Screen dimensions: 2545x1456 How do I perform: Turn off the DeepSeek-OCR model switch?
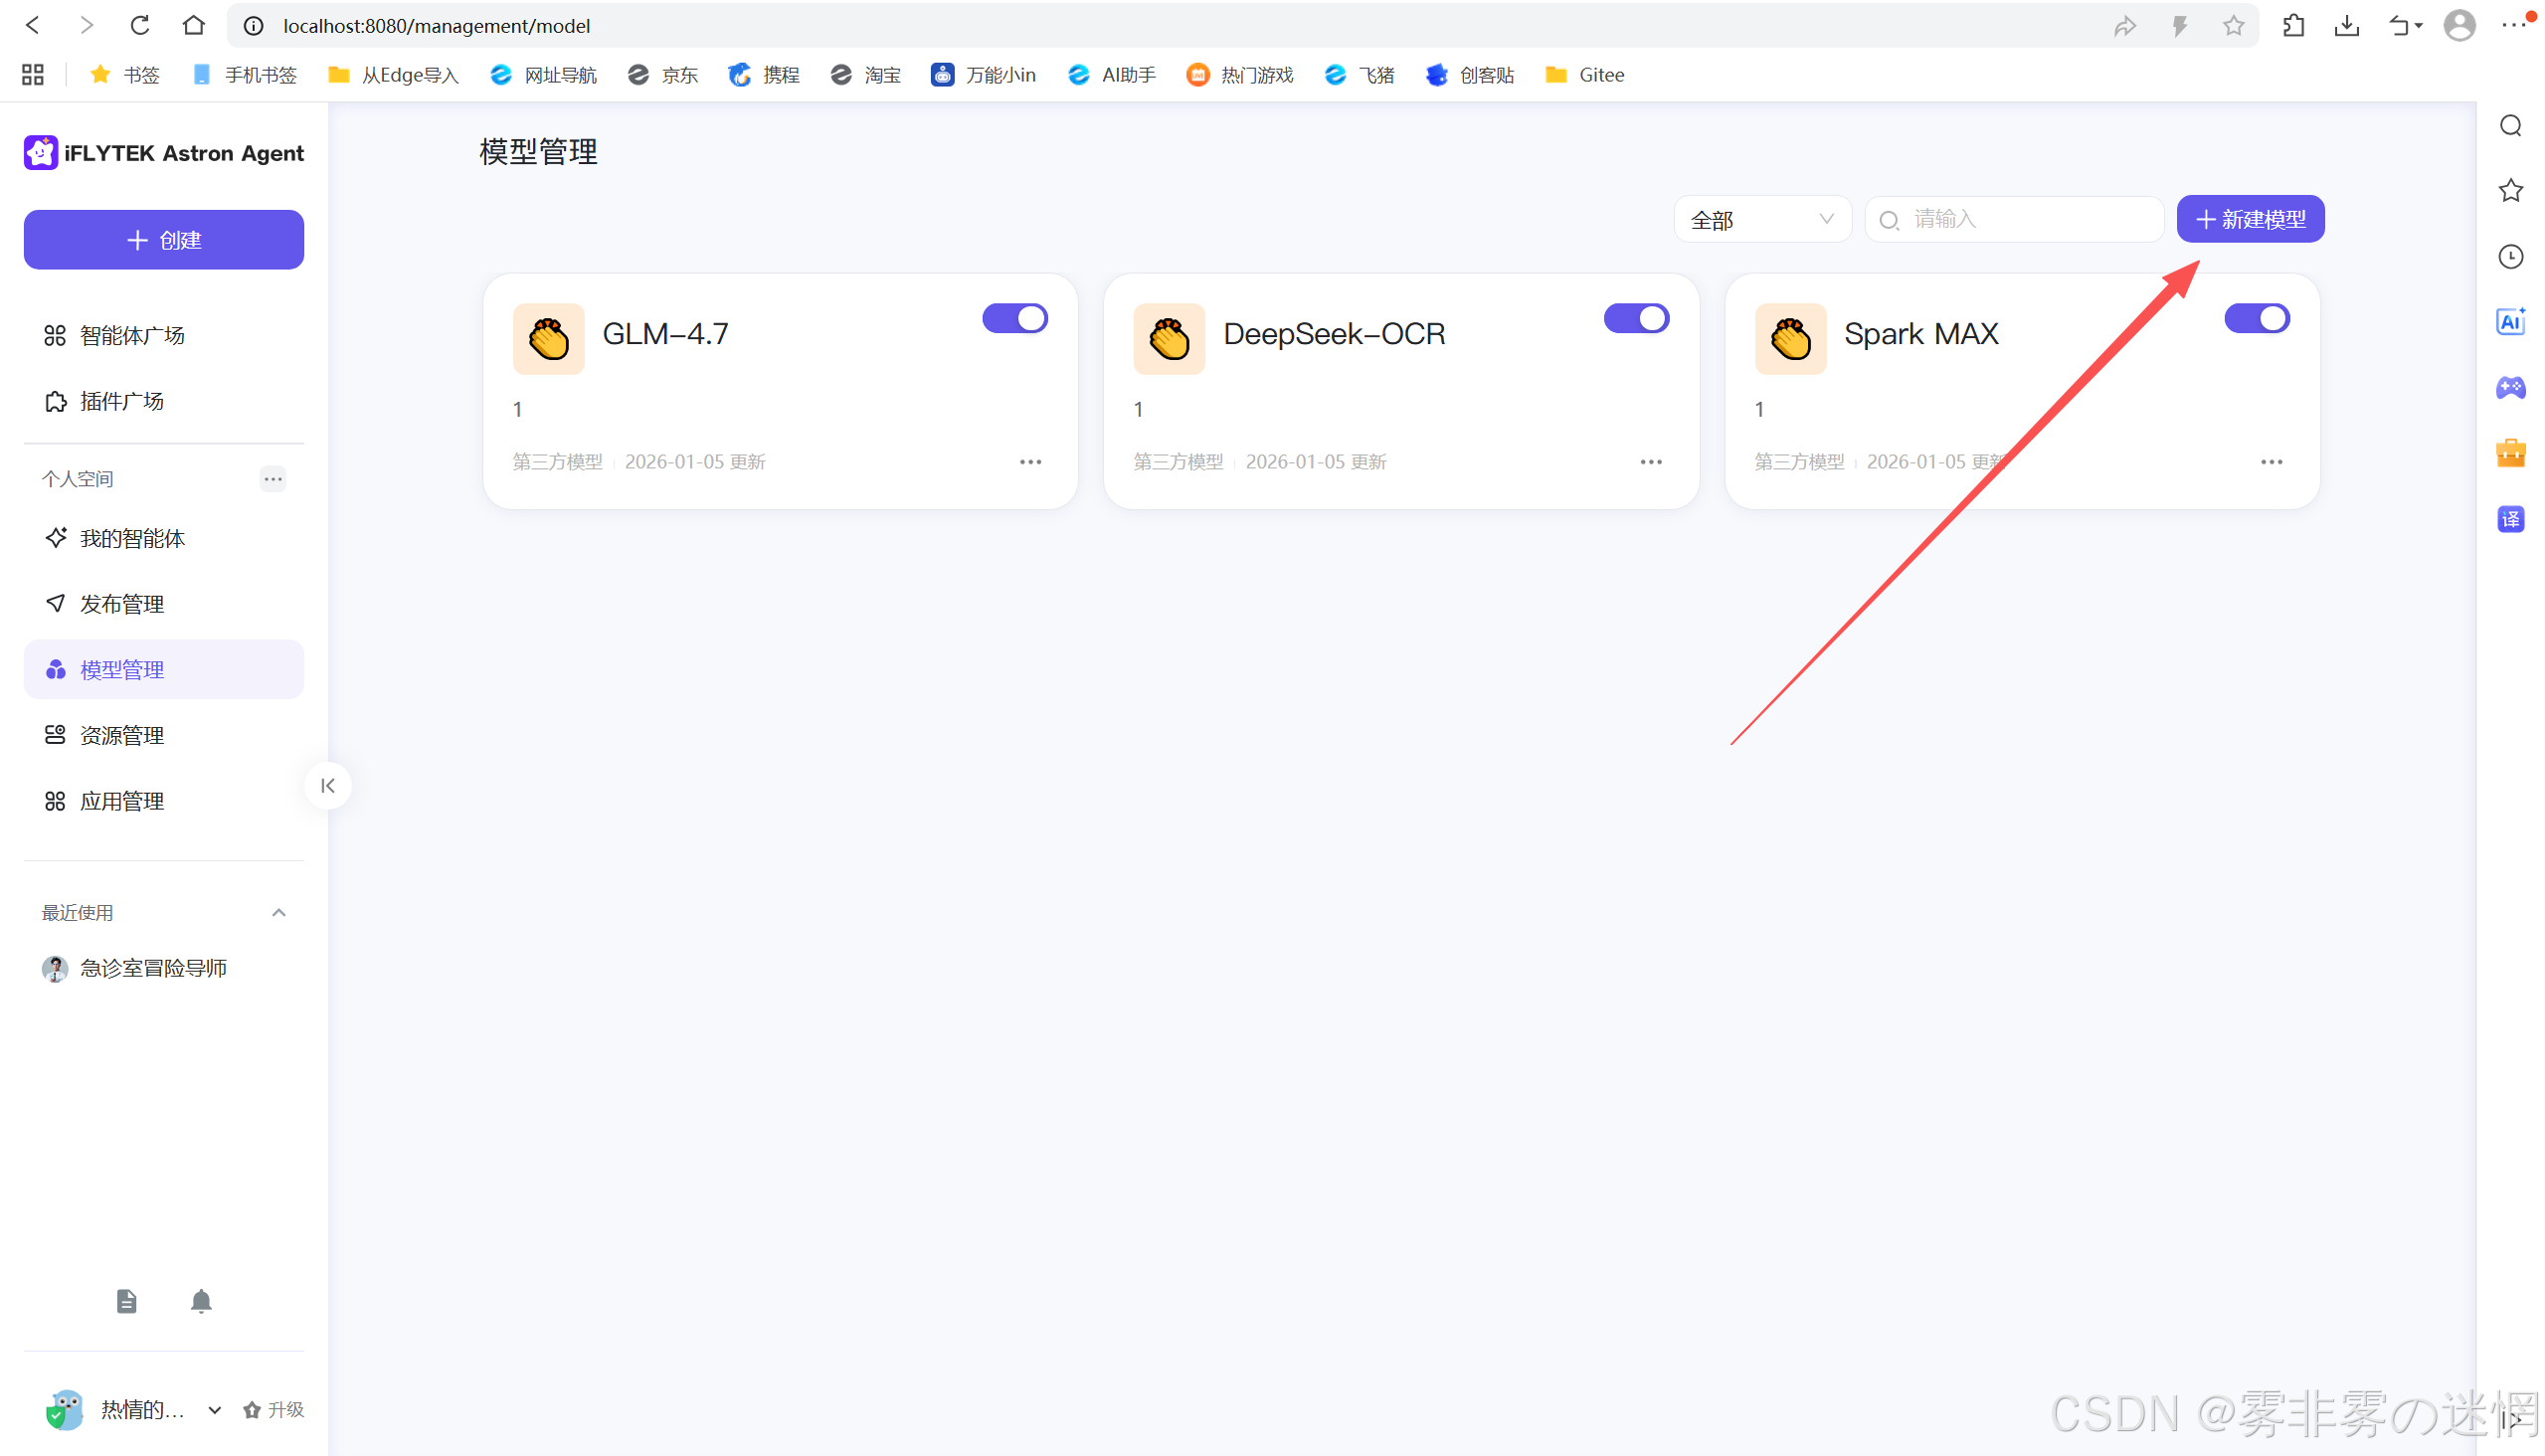[x=1636, y=319]
